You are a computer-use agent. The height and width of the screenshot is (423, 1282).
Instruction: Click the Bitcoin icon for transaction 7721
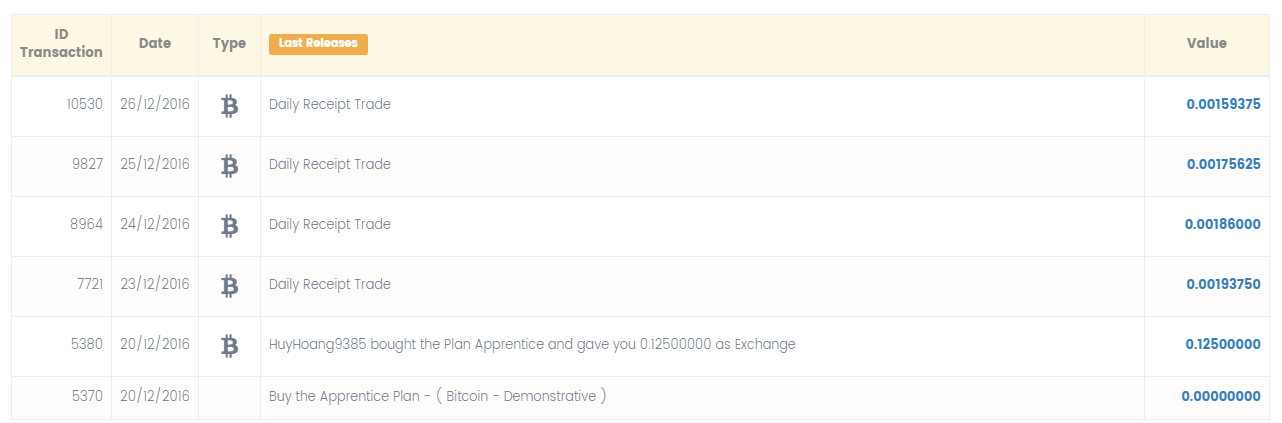[x=229, y=285]
